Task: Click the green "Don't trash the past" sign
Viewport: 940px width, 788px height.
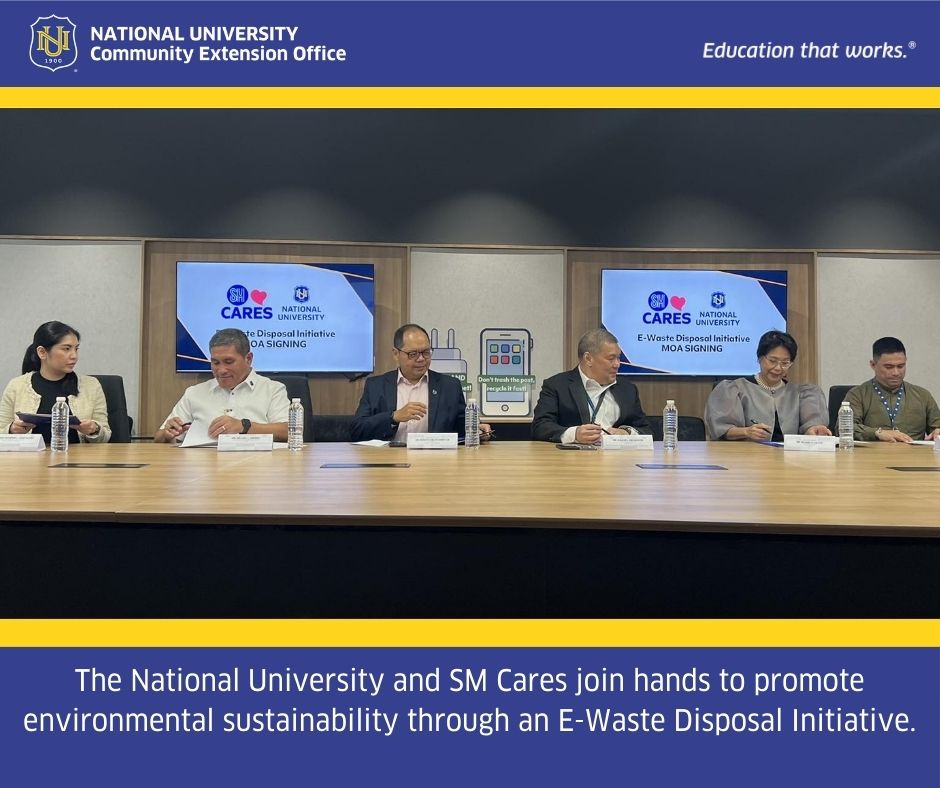Action: click(x=505, y=384)
